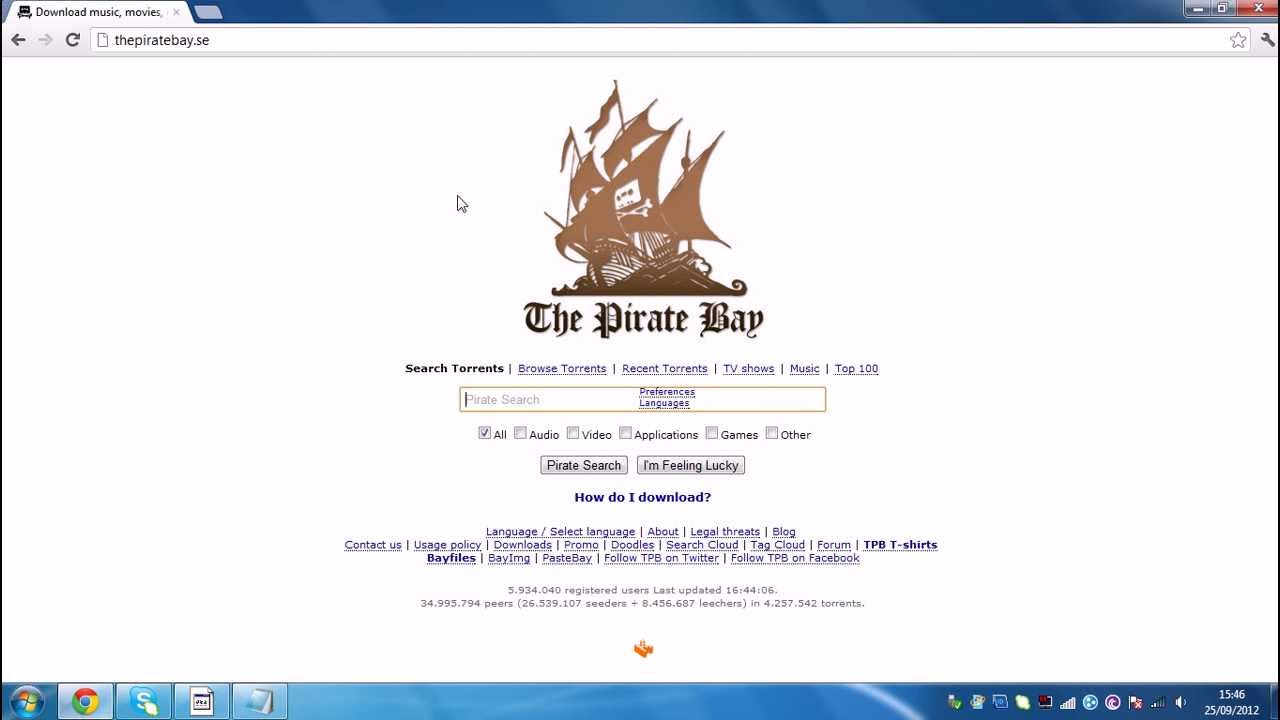Open the About link
Screen dimensions: 1280x720
coord(663,532)
